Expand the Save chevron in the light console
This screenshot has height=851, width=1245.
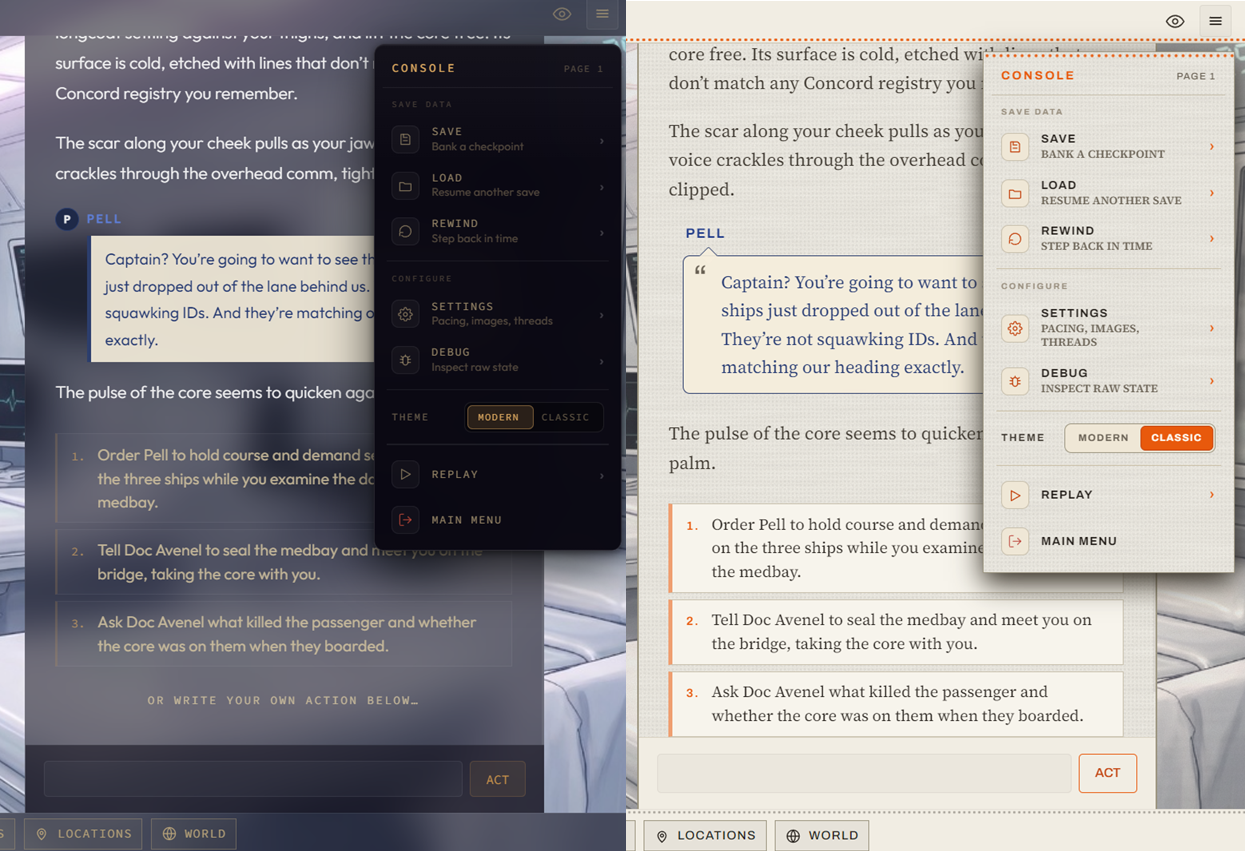tap(1212, 147)
